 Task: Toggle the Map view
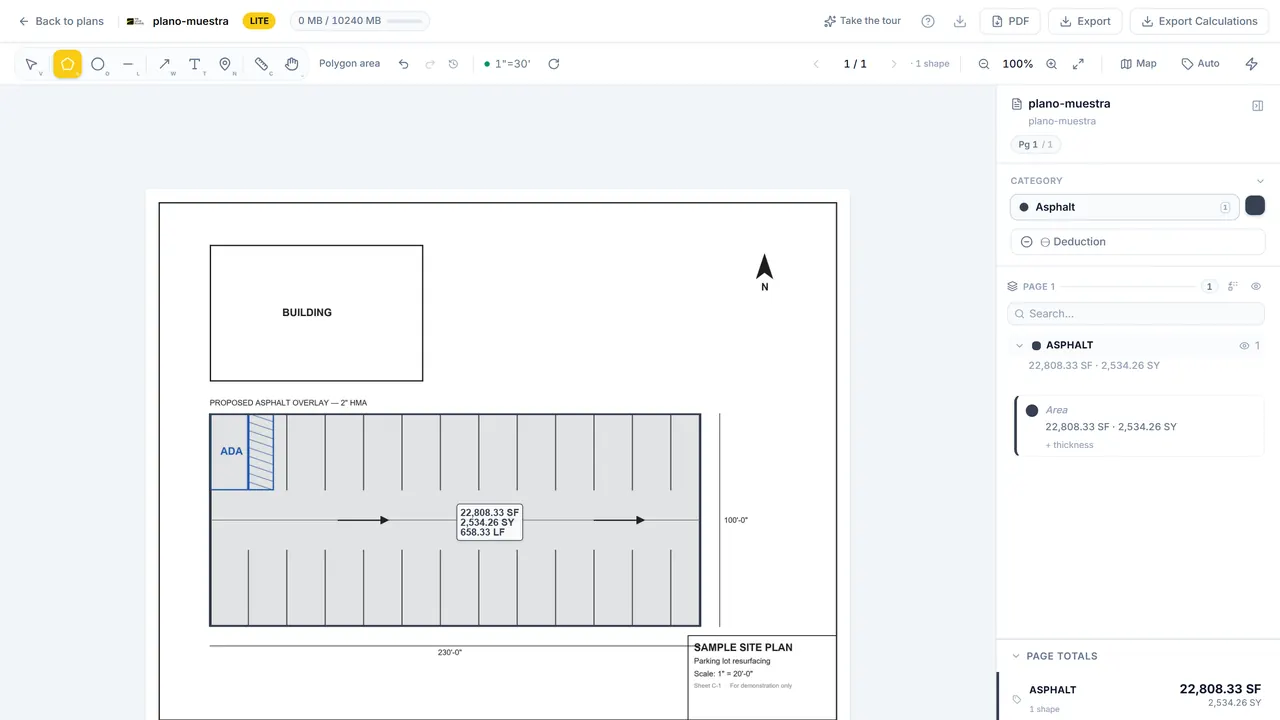[x=1138, y=64]
